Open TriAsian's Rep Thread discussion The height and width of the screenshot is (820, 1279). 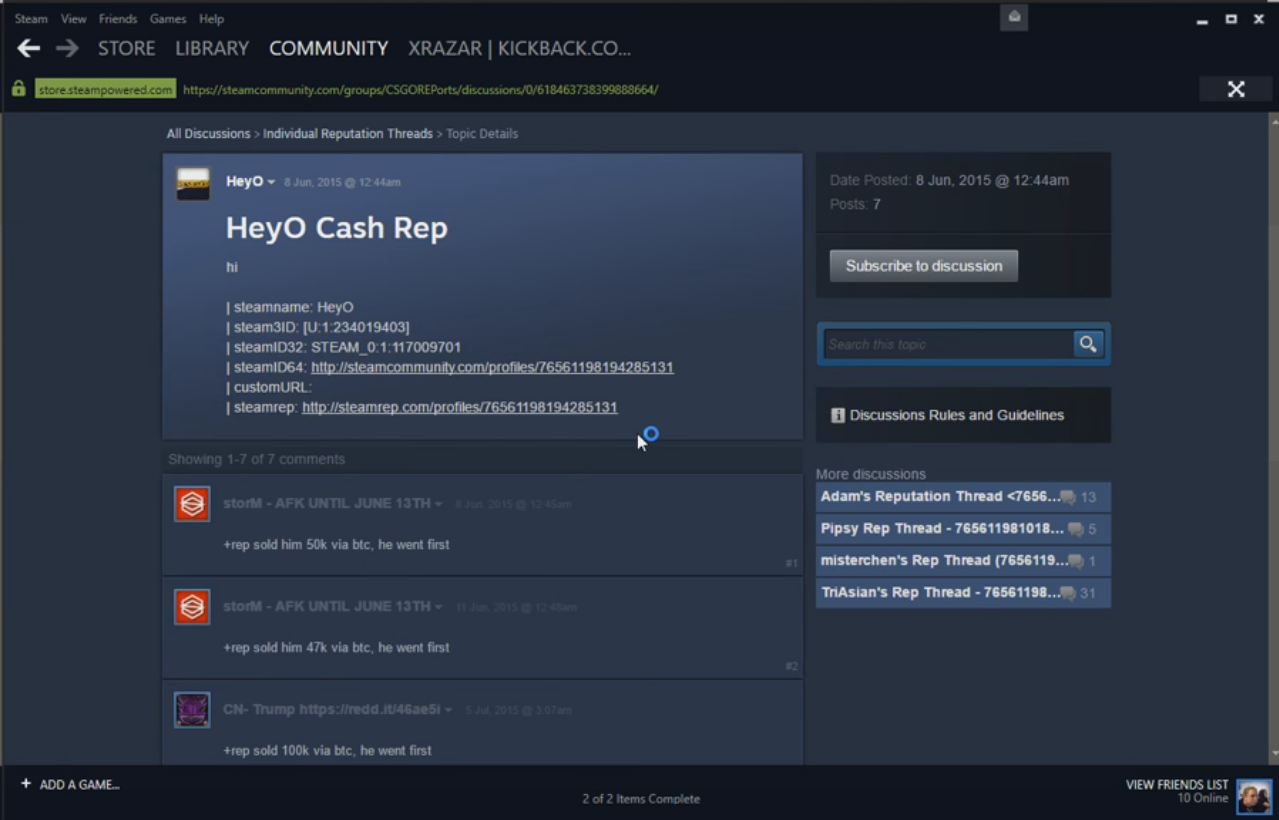940,593
